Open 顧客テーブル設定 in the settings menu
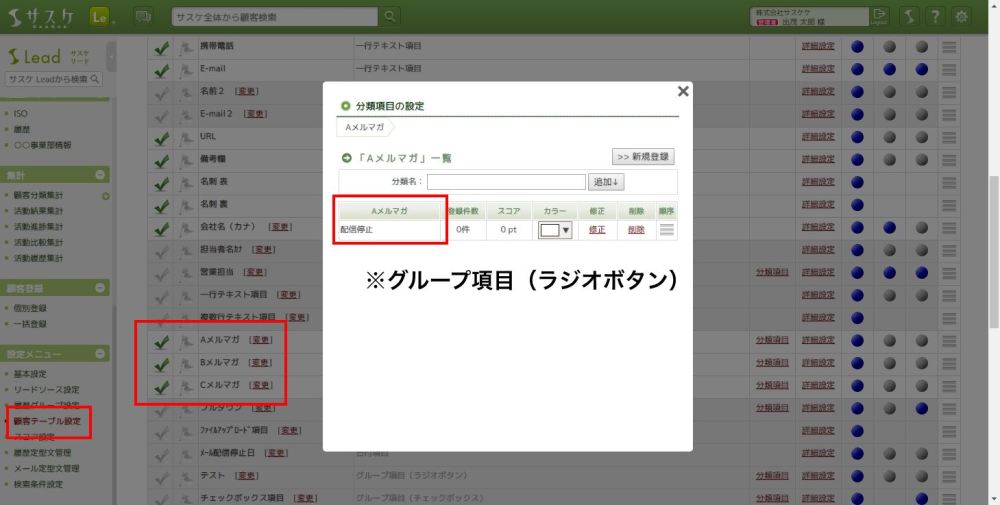The height and width of the screenshot is (505, 1000). click(47, 421)
